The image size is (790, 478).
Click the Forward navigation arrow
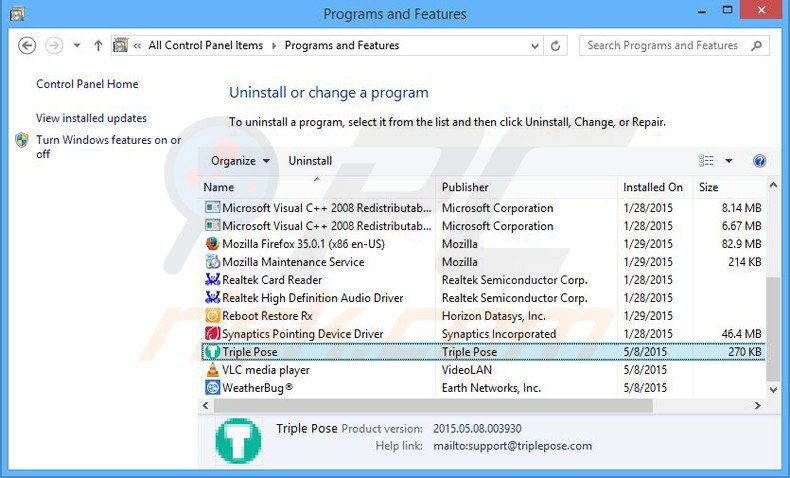[54, 46]
